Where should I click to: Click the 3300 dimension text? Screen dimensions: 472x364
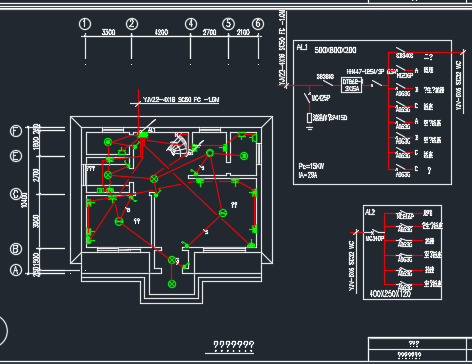[108, 32]
